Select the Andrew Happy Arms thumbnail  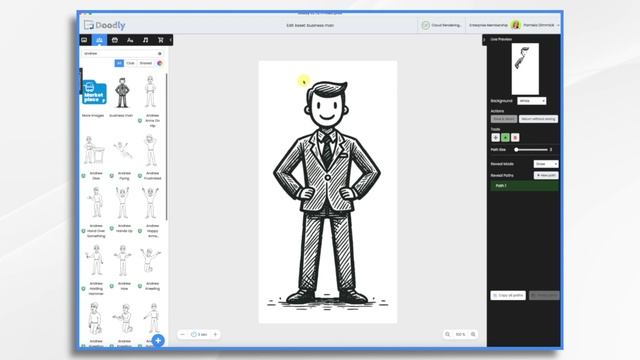pos(150,202)
